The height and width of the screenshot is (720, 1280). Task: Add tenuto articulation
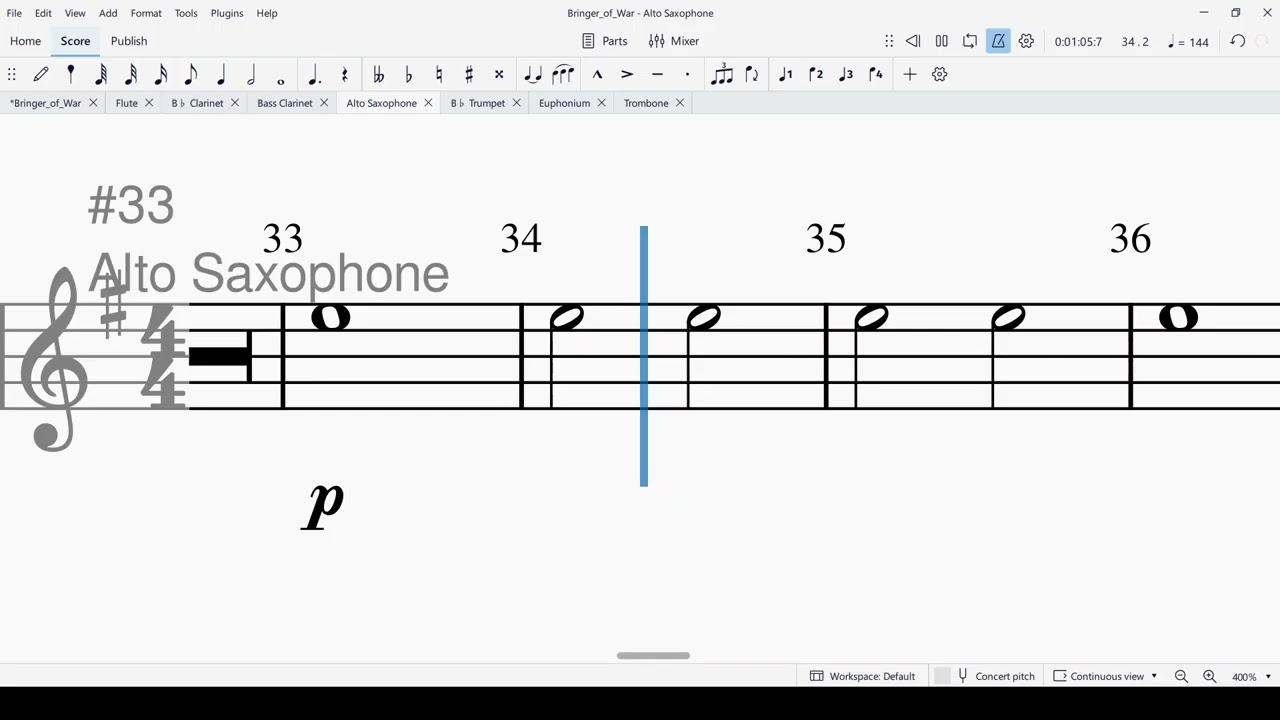(x=657, y=74)
